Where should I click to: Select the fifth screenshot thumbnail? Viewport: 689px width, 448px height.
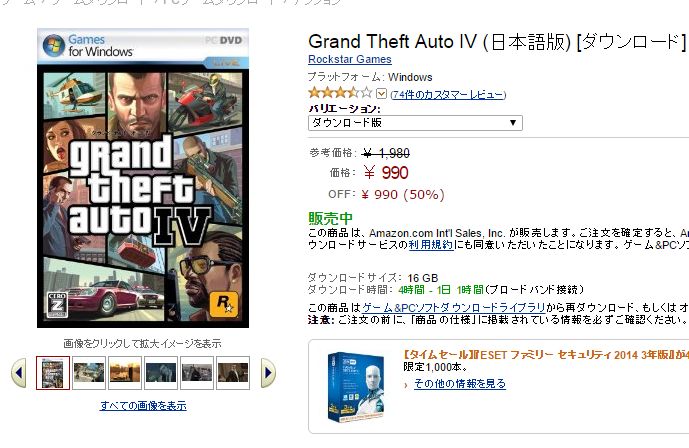click(197, 372)
